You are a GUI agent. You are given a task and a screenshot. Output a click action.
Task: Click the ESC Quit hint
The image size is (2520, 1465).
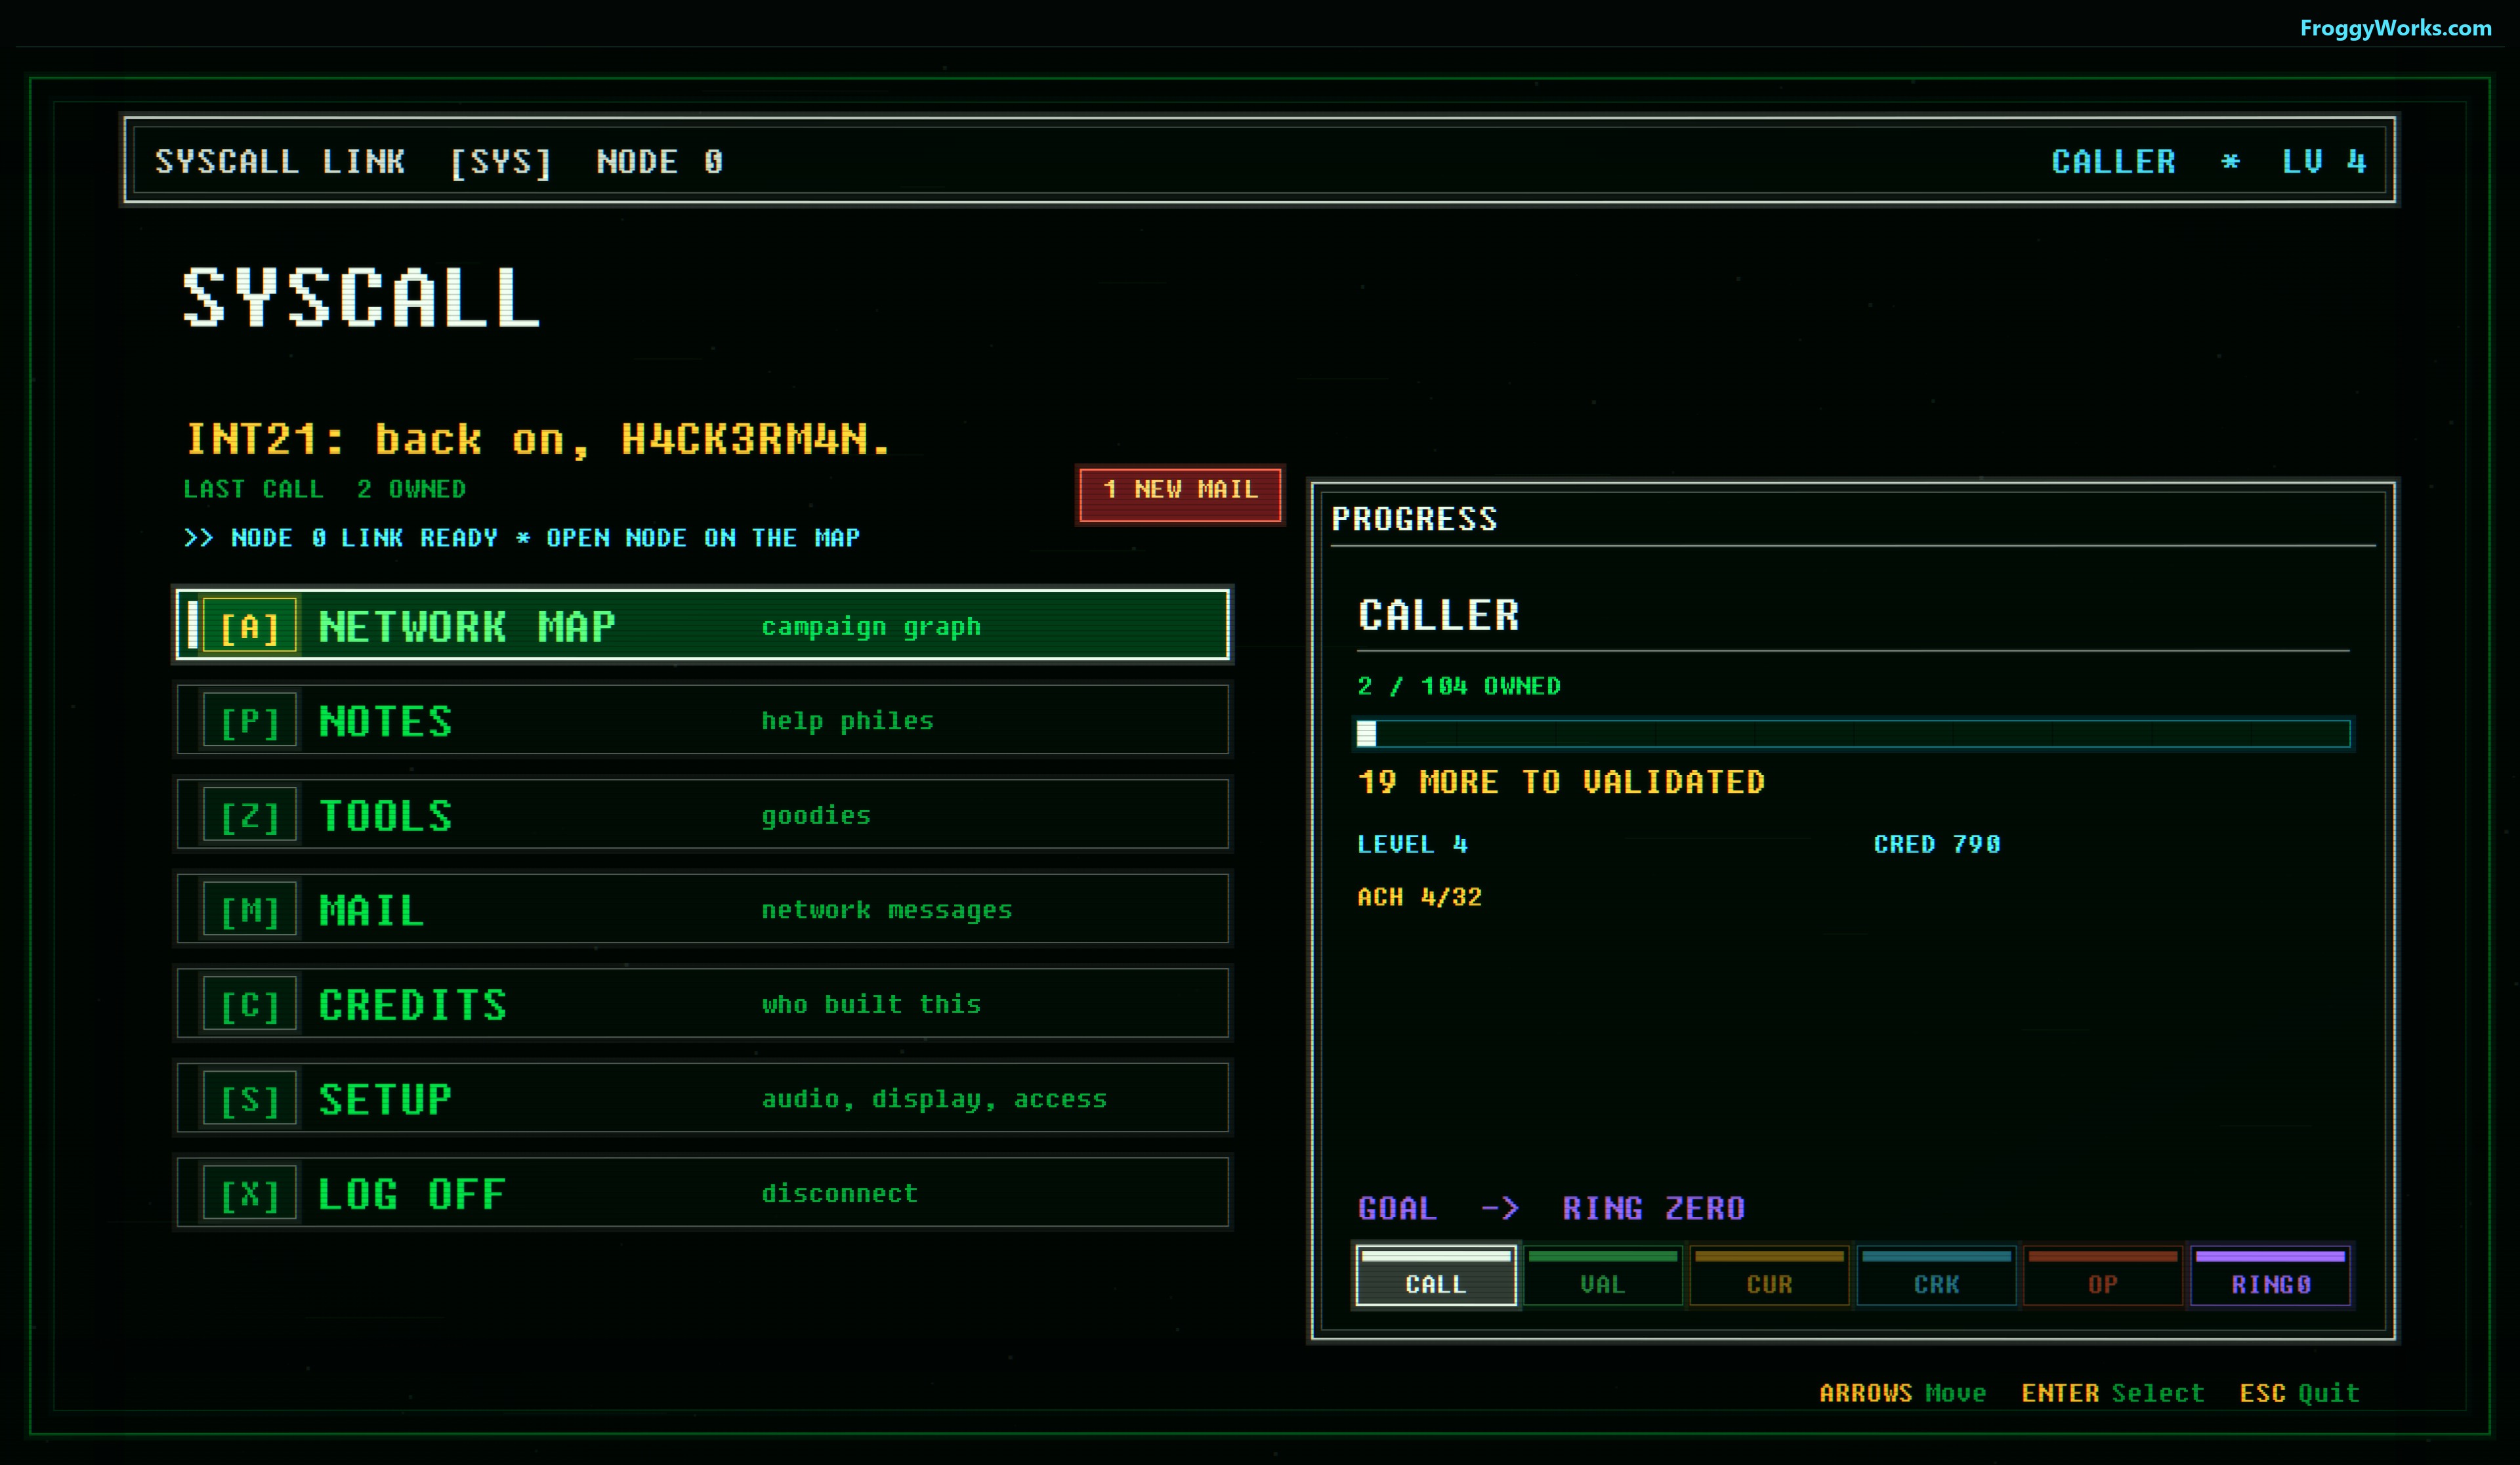(x=2299, y=1393)
